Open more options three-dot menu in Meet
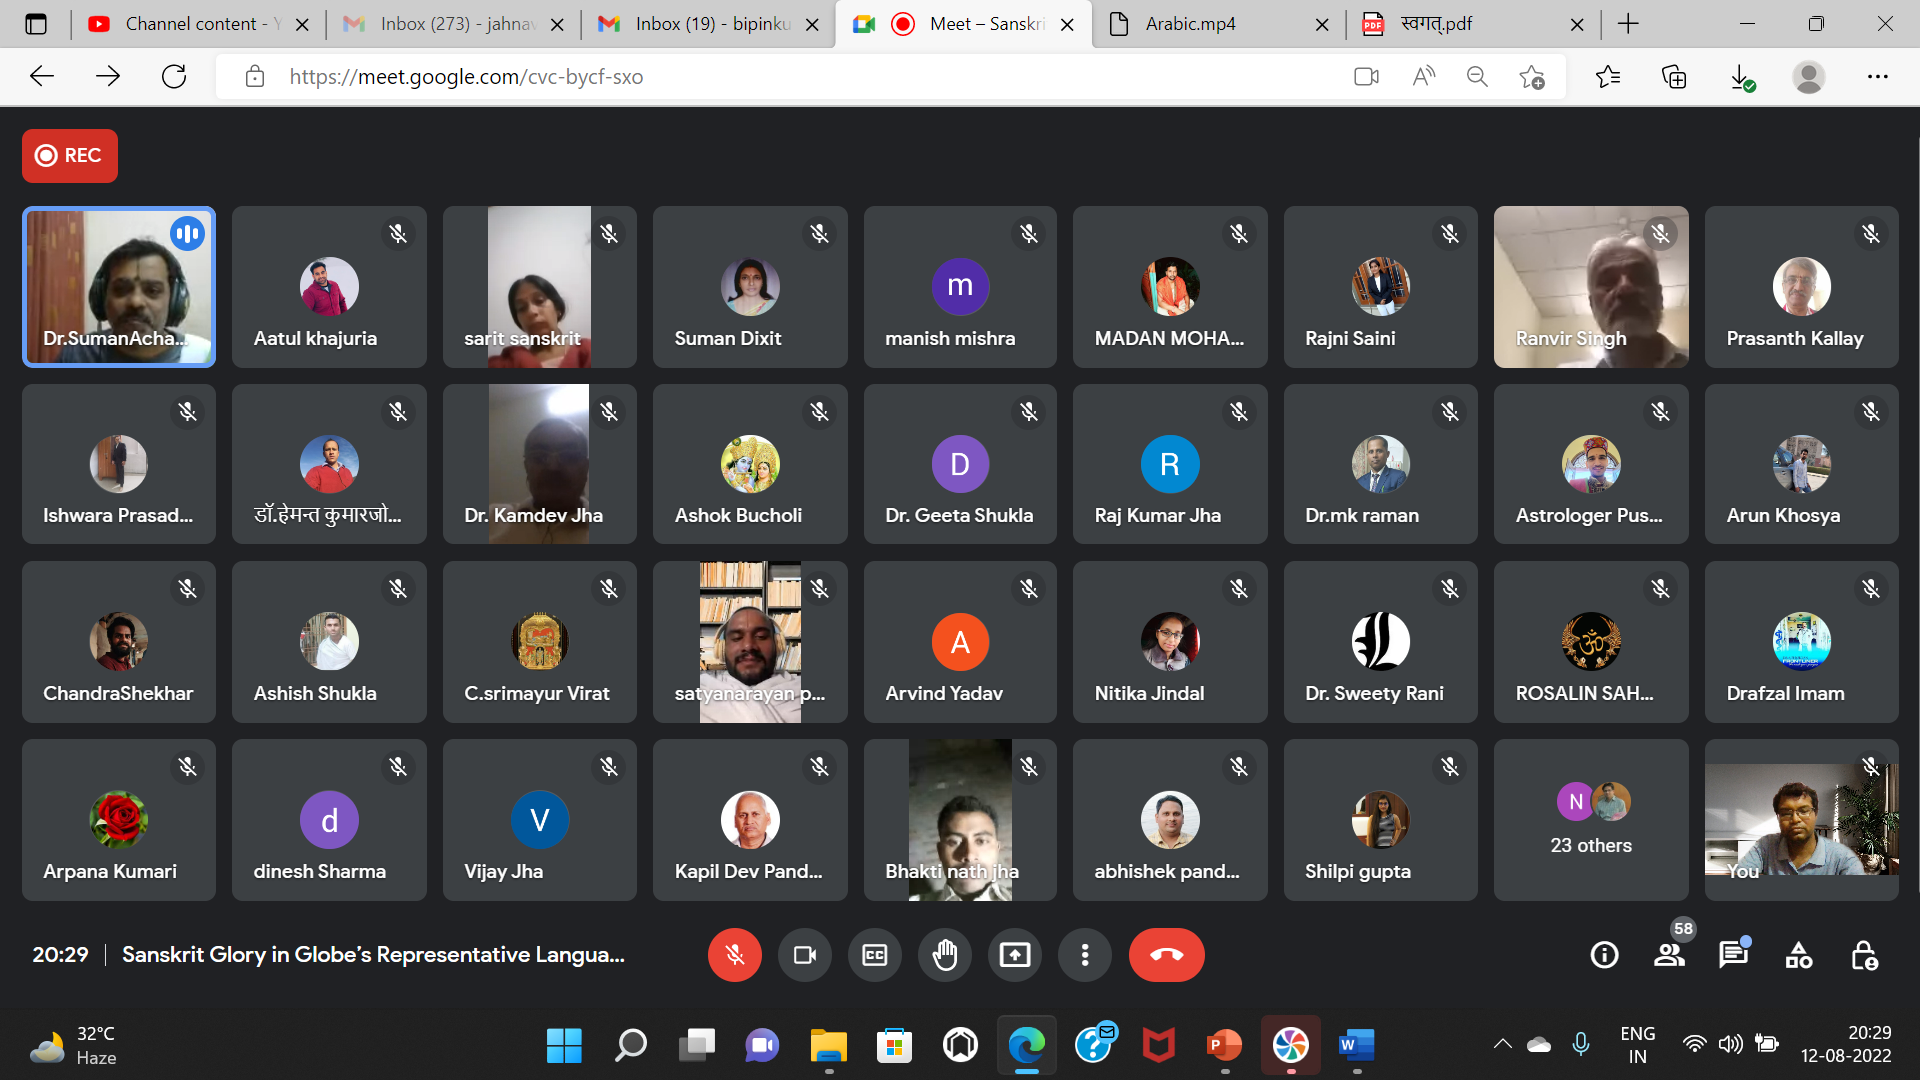 1084,955
